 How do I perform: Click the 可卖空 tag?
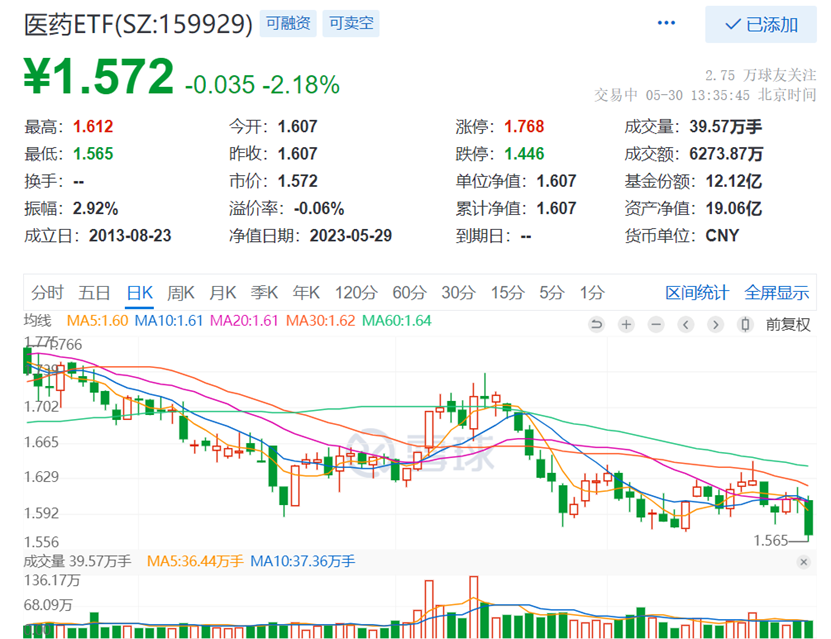point(351,23)
